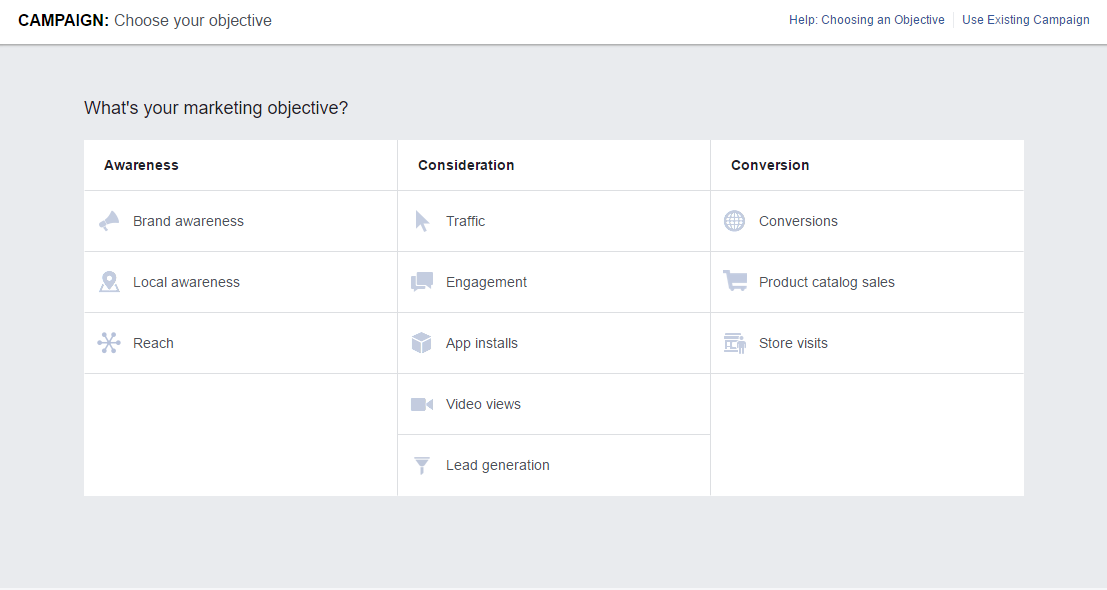Open Help: Choosing an Objective link
The height and width of the screenshot is (590, 1107).
866,20
